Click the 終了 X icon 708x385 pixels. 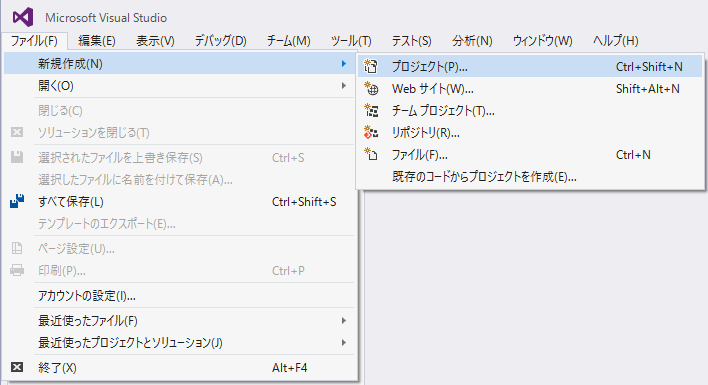pyautogui.click(x=17, y=367)
